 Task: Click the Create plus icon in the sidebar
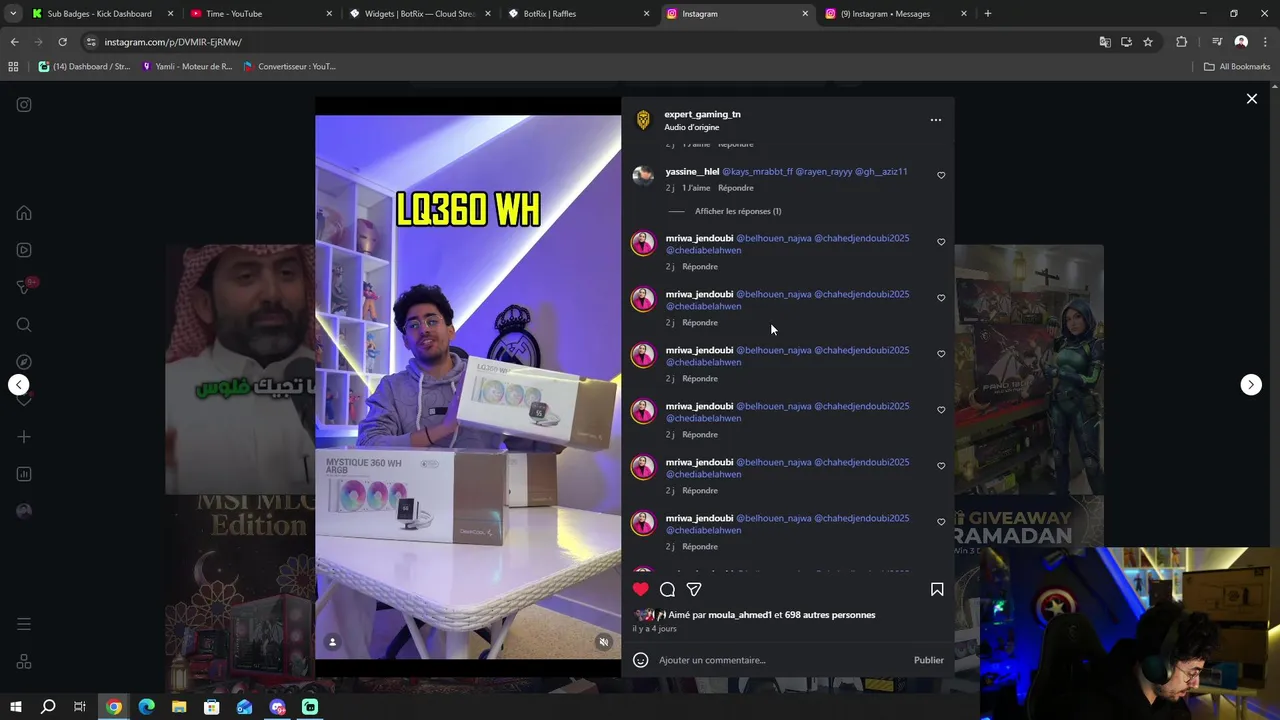[24, 437]
